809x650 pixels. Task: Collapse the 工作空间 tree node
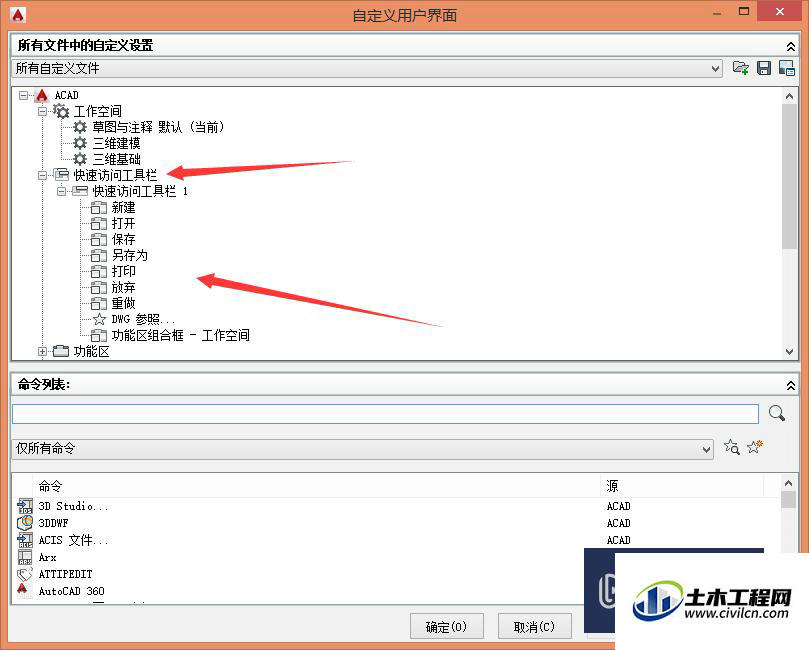(42, 111)
